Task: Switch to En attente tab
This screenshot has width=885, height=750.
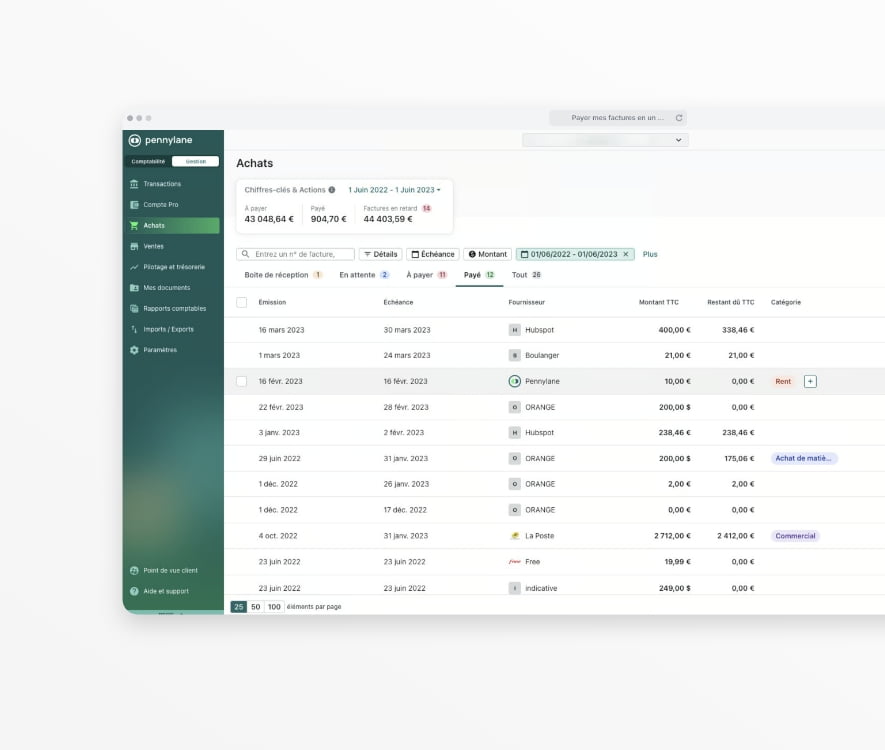Action: coord(364,275)
